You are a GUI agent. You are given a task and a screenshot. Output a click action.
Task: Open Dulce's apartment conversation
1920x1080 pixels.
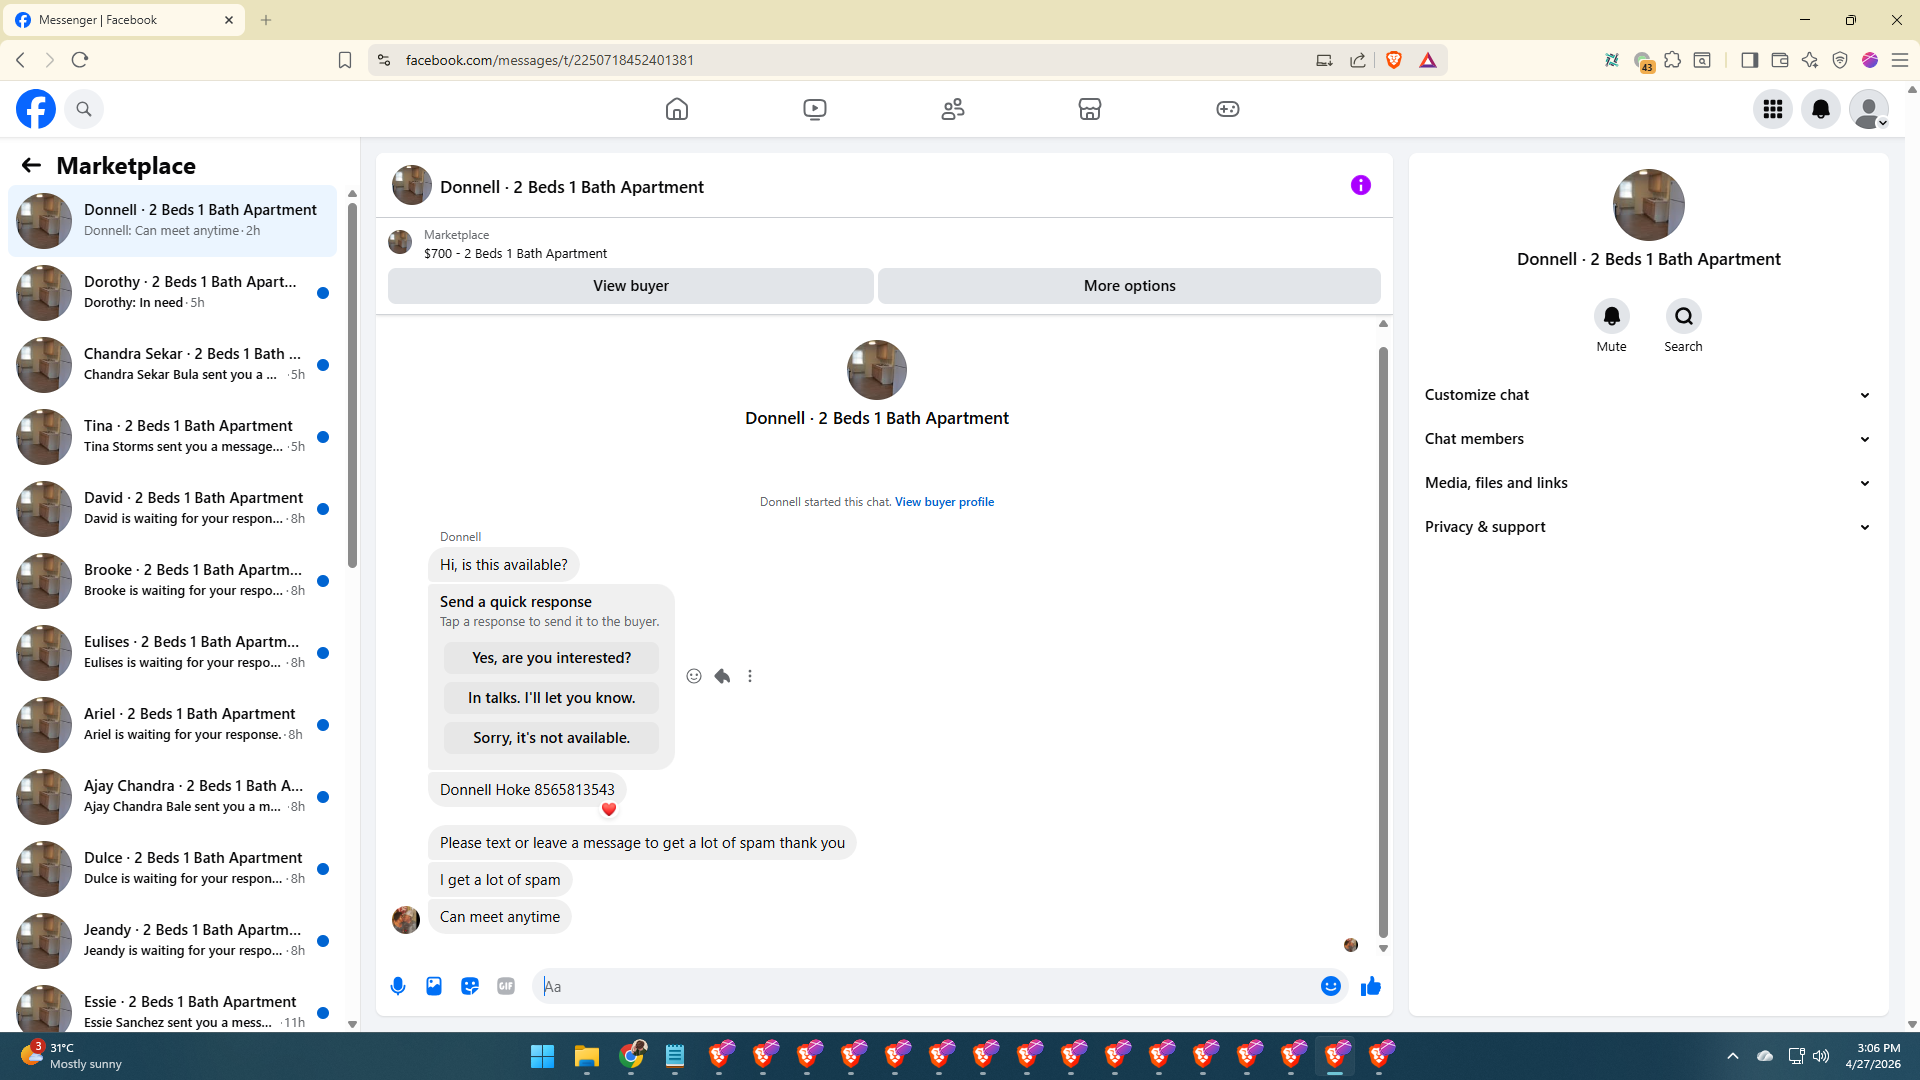(172, 869)
